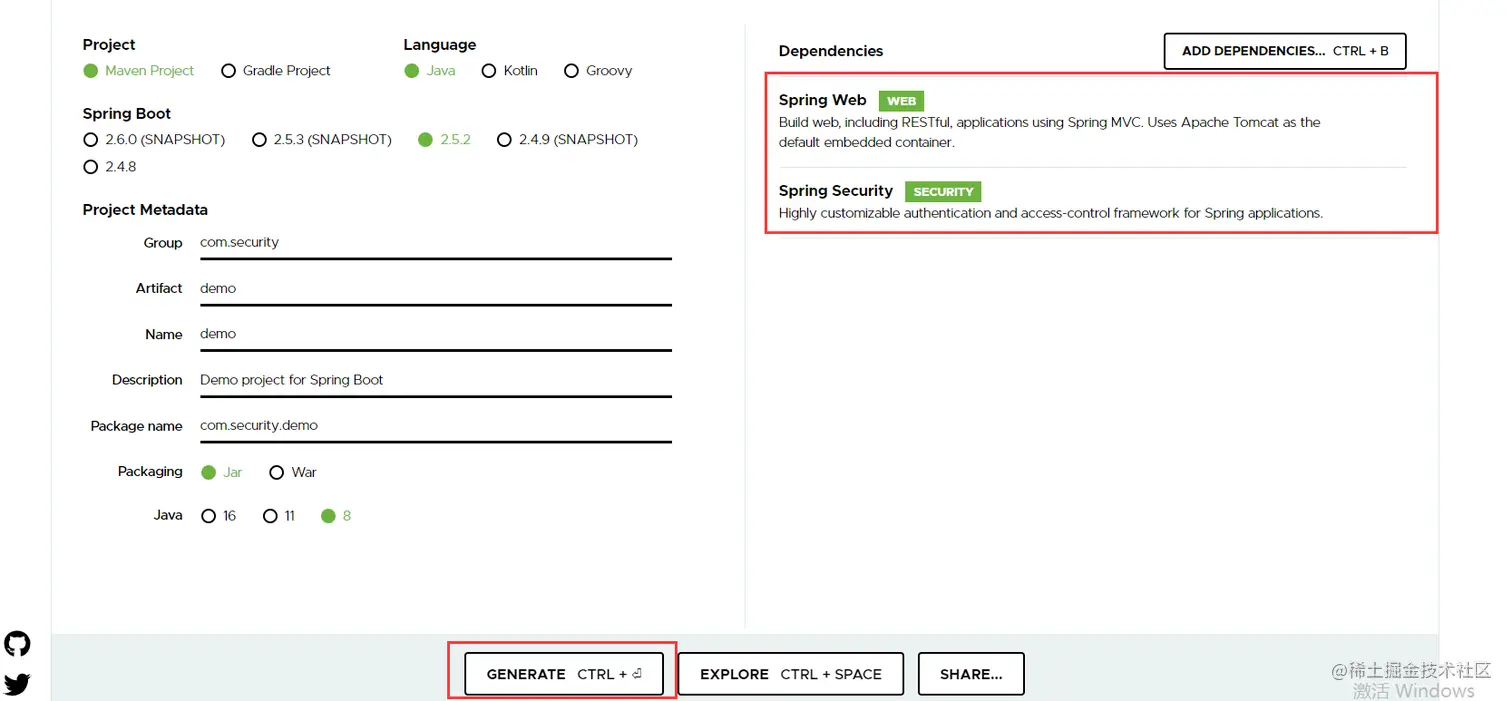Select Spring Boot 2.6.0 (SNAPSHOT)
Viewport: 1512px width, 701px height.
click(x=154, y=140)
